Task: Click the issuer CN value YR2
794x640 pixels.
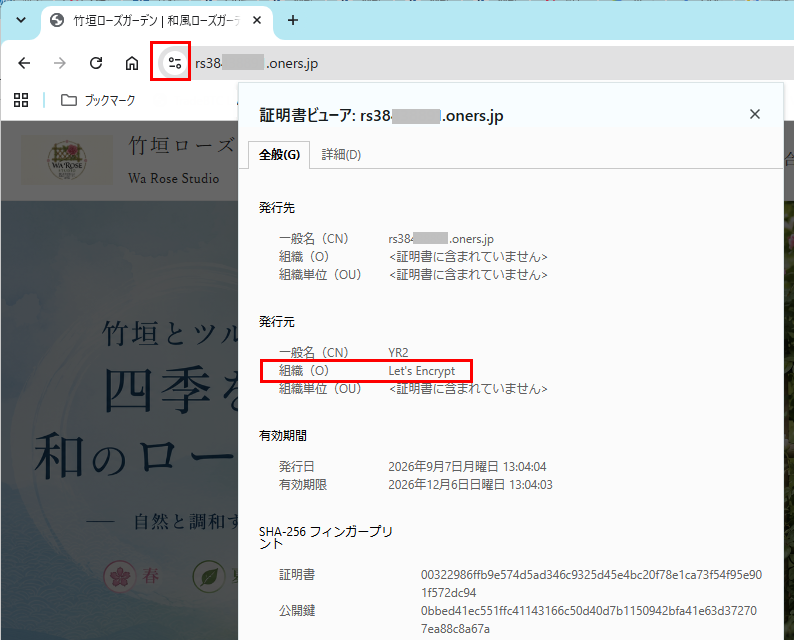Action: pyautogui.click(x=399, y=353)
